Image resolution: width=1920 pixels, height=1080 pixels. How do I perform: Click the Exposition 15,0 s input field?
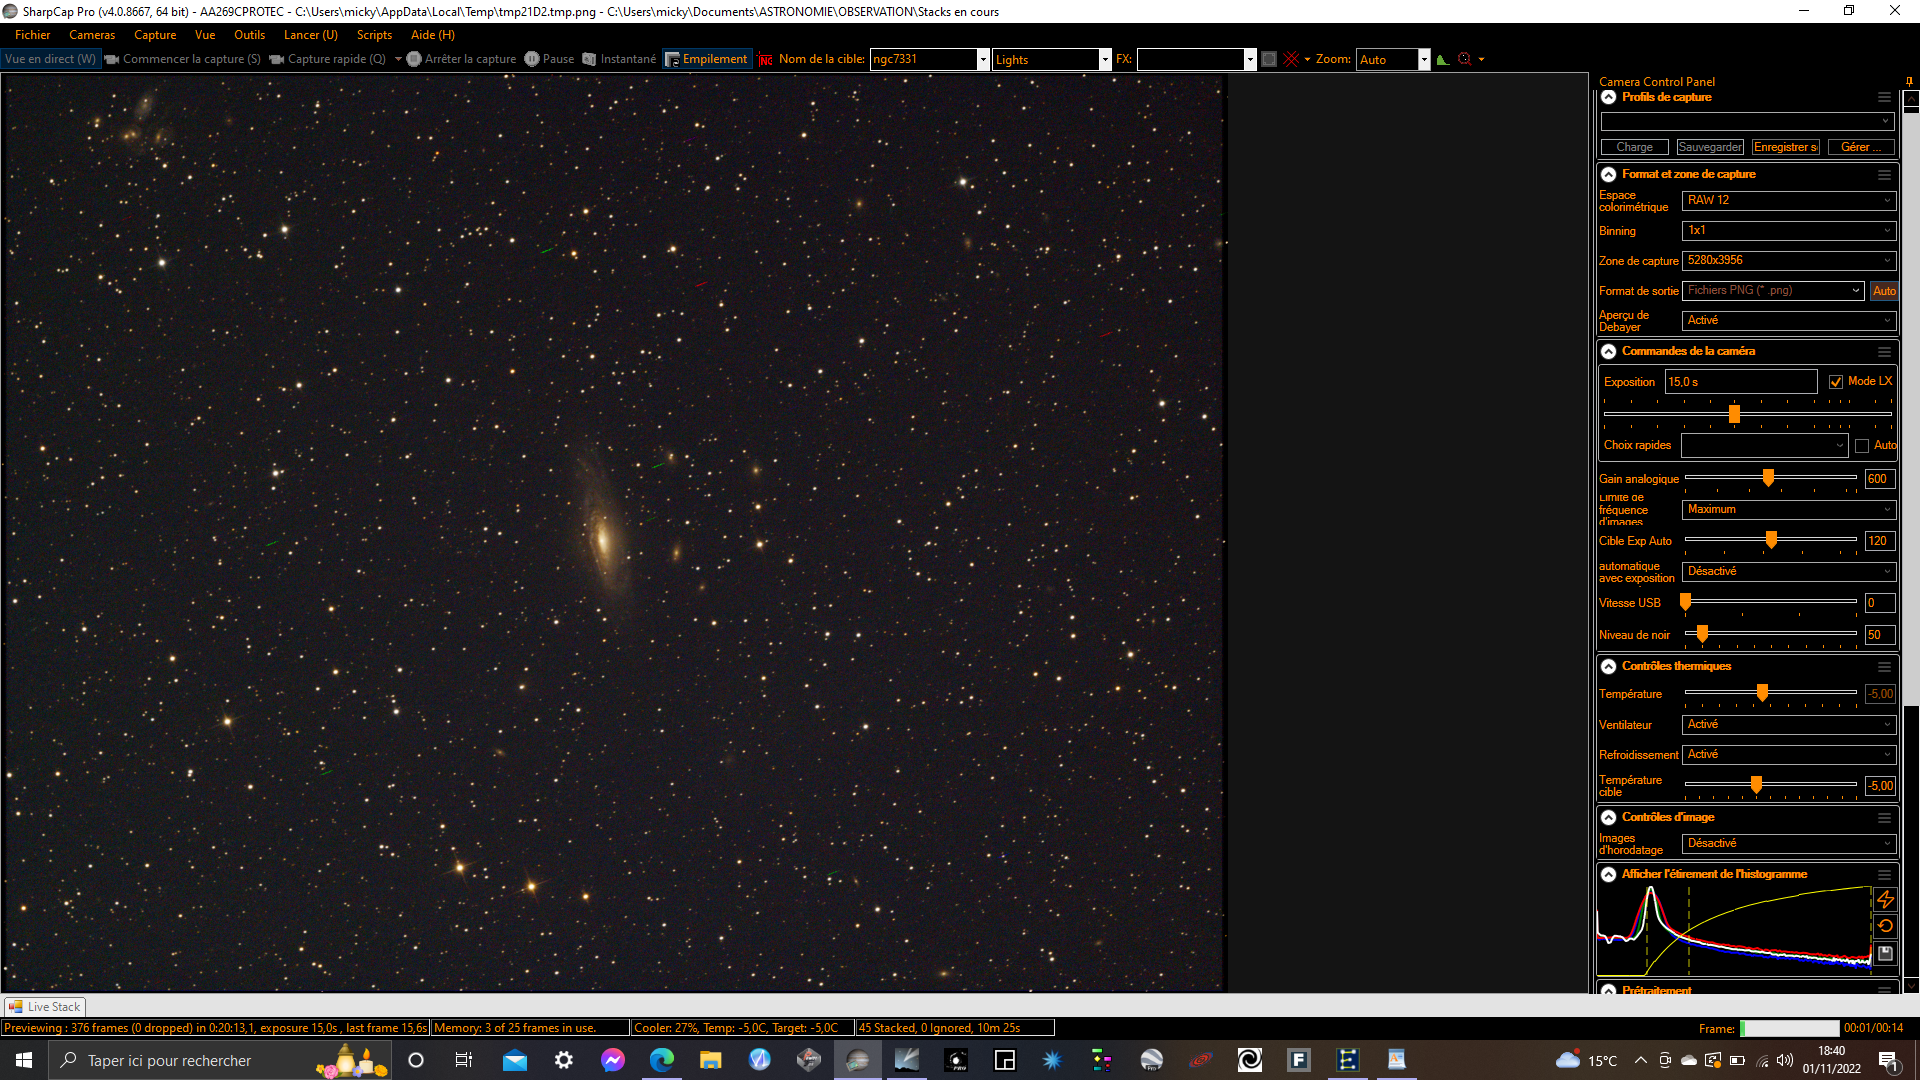(1741, 382)
